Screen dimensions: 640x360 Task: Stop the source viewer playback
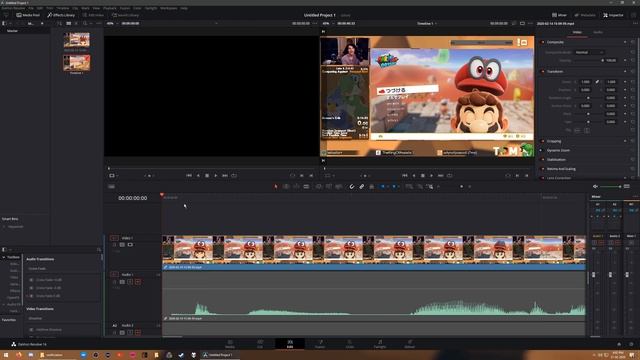[207, 176]
